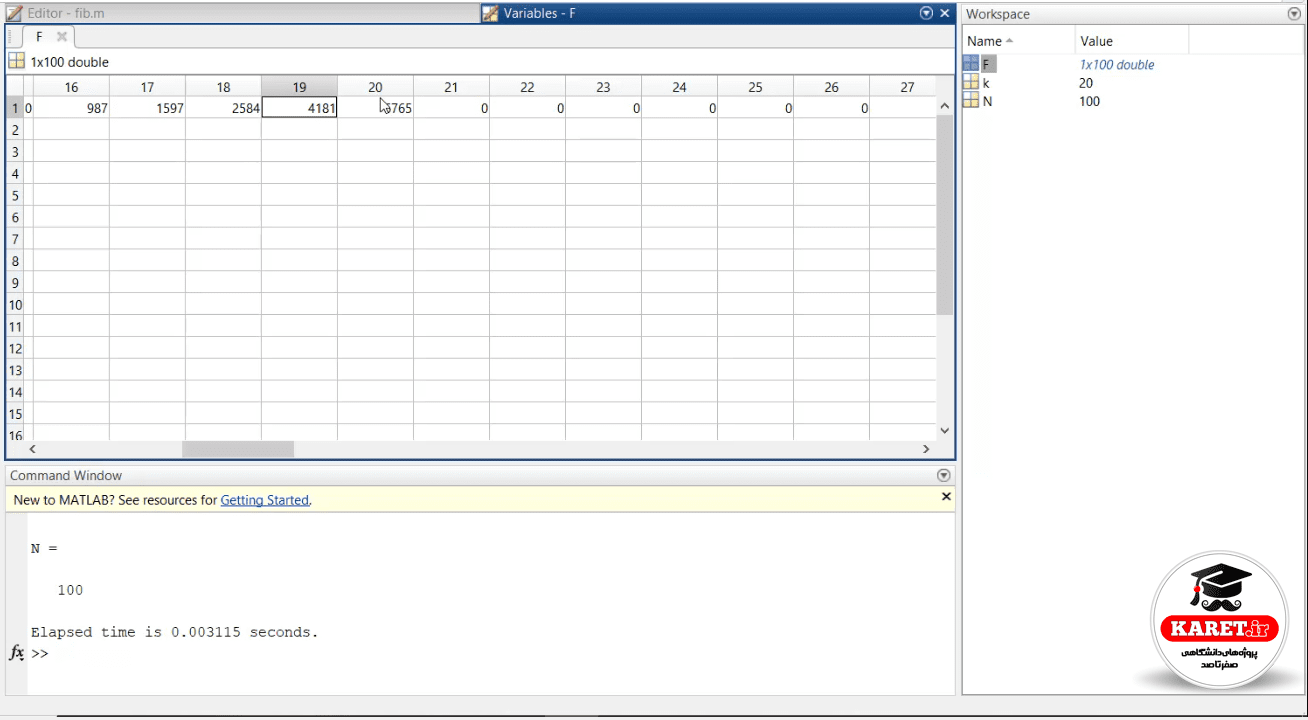
Task: Select the N variable icon in Workspace
Action: pyautogui.click(x=971, y=101)
